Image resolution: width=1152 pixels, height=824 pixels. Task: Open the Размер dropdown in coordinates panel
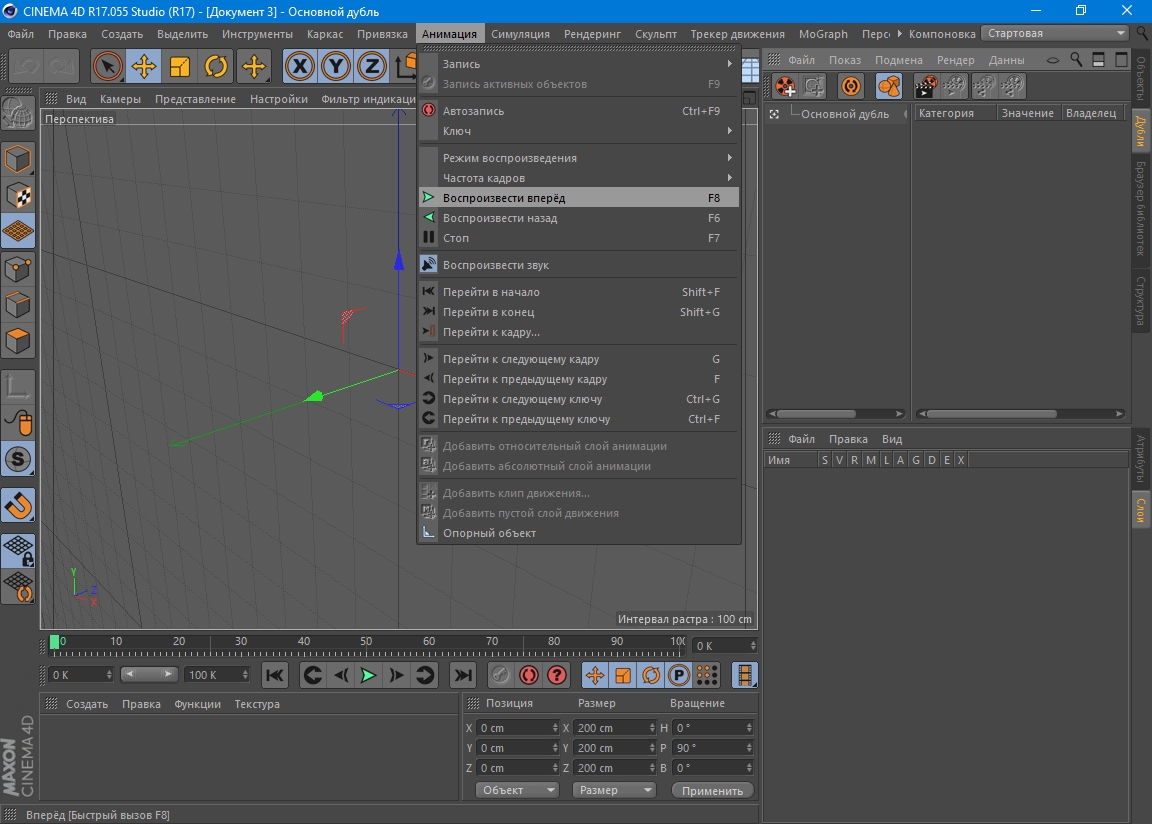(613, 790)
